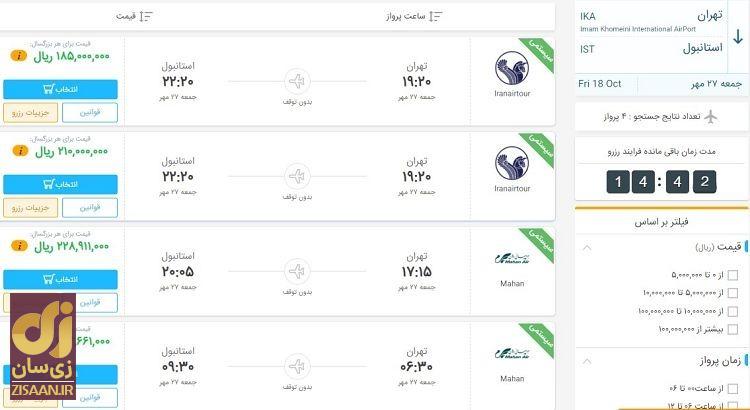Image resolution: width=750 pixels, height=410 pixels.
Task: Sort results by قیمت (price)
Action: point(134,16)
